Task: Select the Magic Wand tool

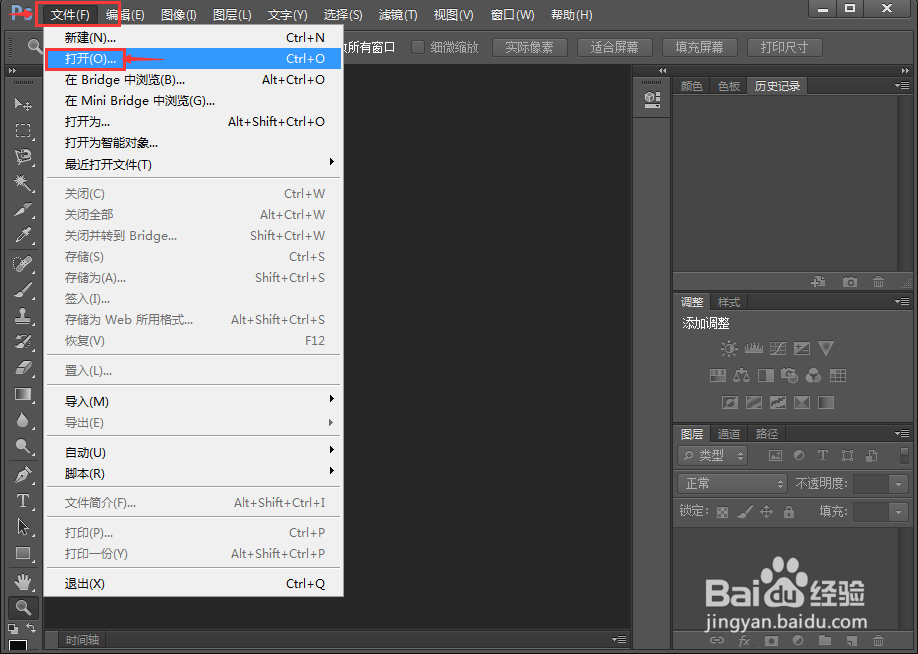Action: pyautogui.click(x=23, y=183)
